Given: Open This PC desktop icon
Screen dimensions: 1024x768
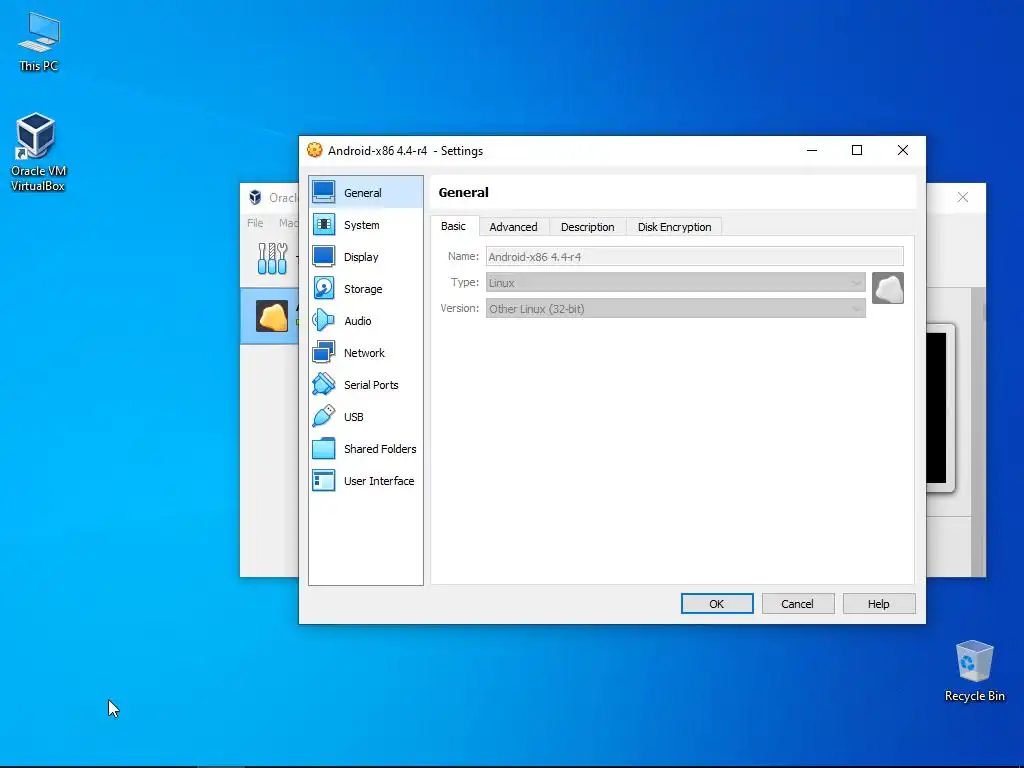Looking at the screenshot, I should point(39,42).
